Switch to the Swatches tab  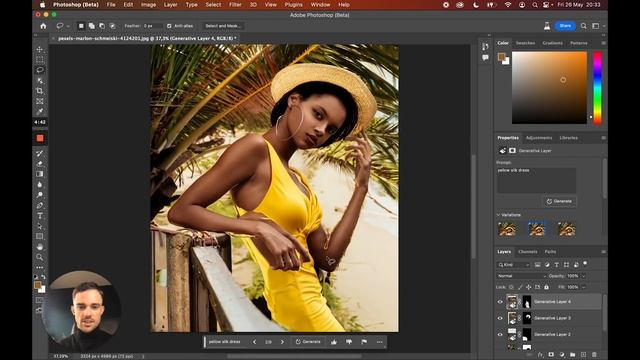click(525, 43)
